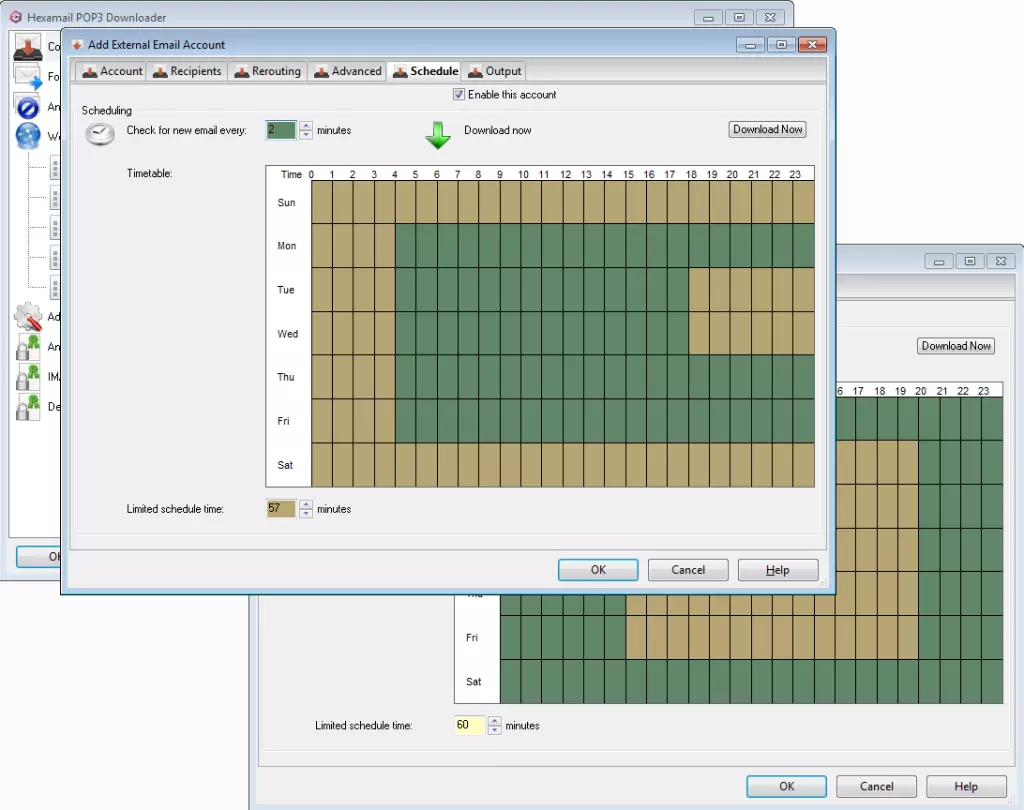Select the padlock icon labeled IM in sidebar

(28, 377)
